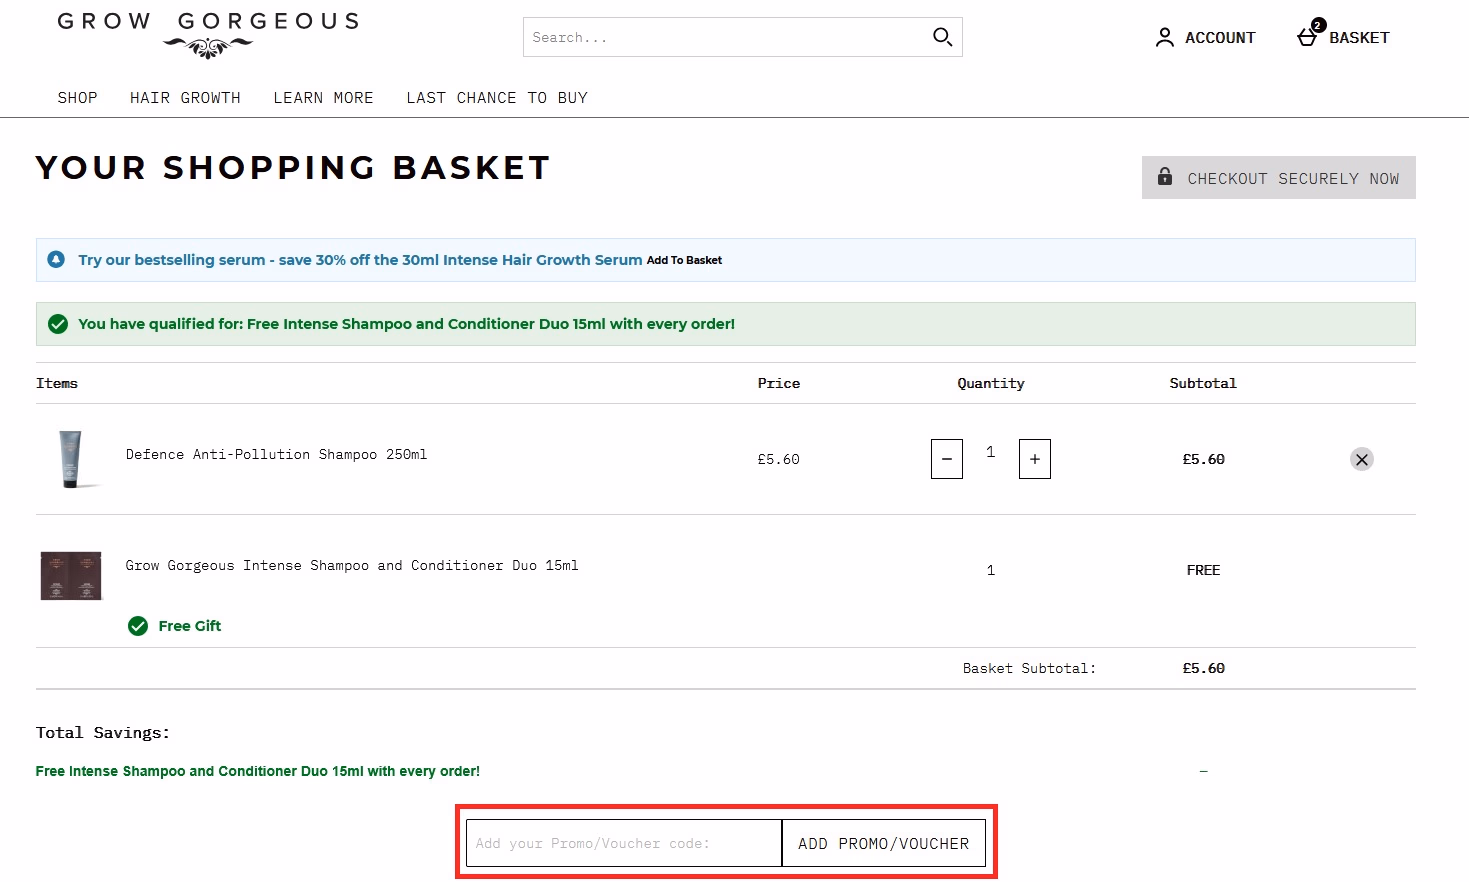Open the Hair Growth menu

[x=185, y=98]
